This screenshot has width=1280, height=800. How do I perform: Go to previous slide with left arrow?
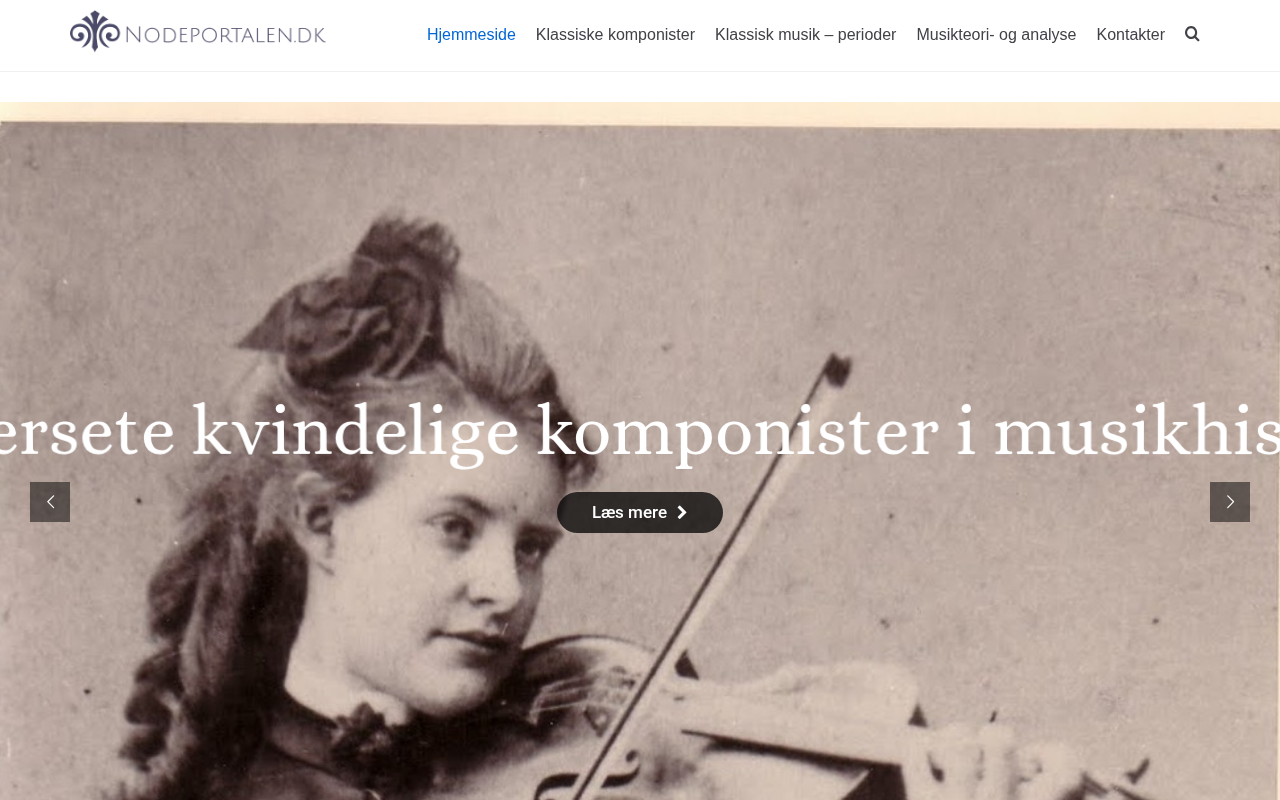pyautogui.click(x=50, y=502)
